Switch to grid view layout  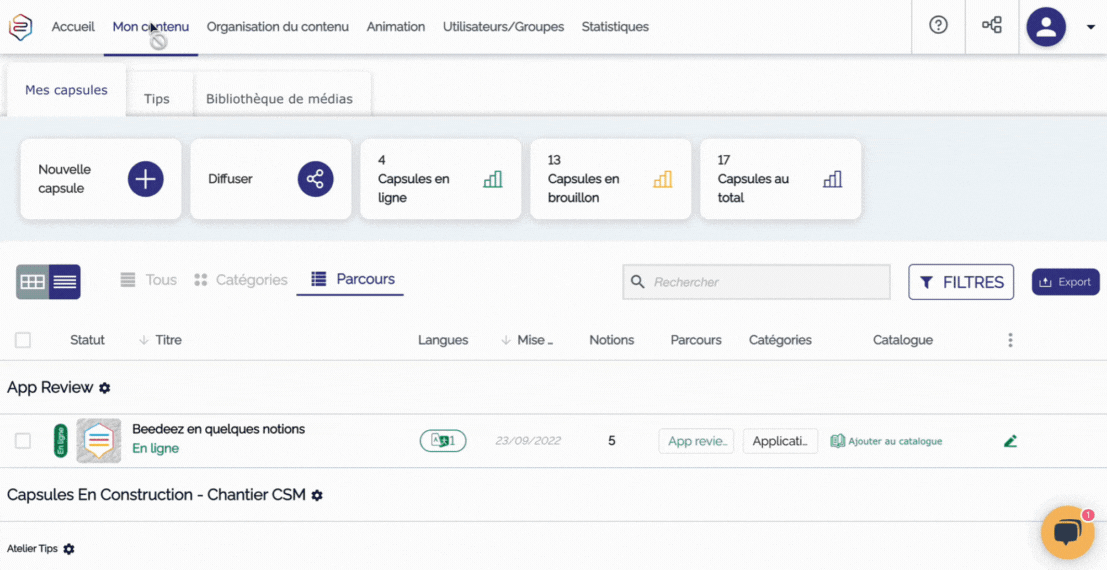click(33, 282)
